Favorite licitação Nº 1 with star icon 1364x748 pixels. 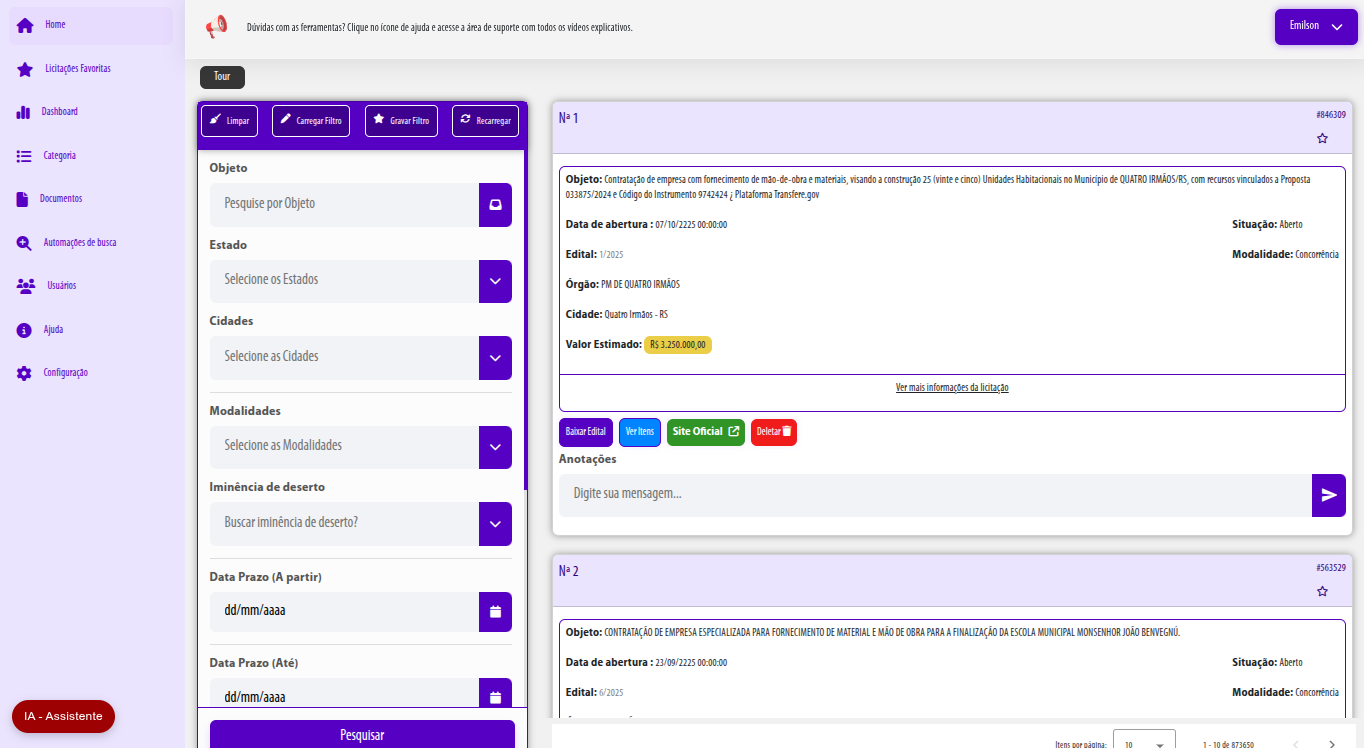click(x=1322, y=138)
